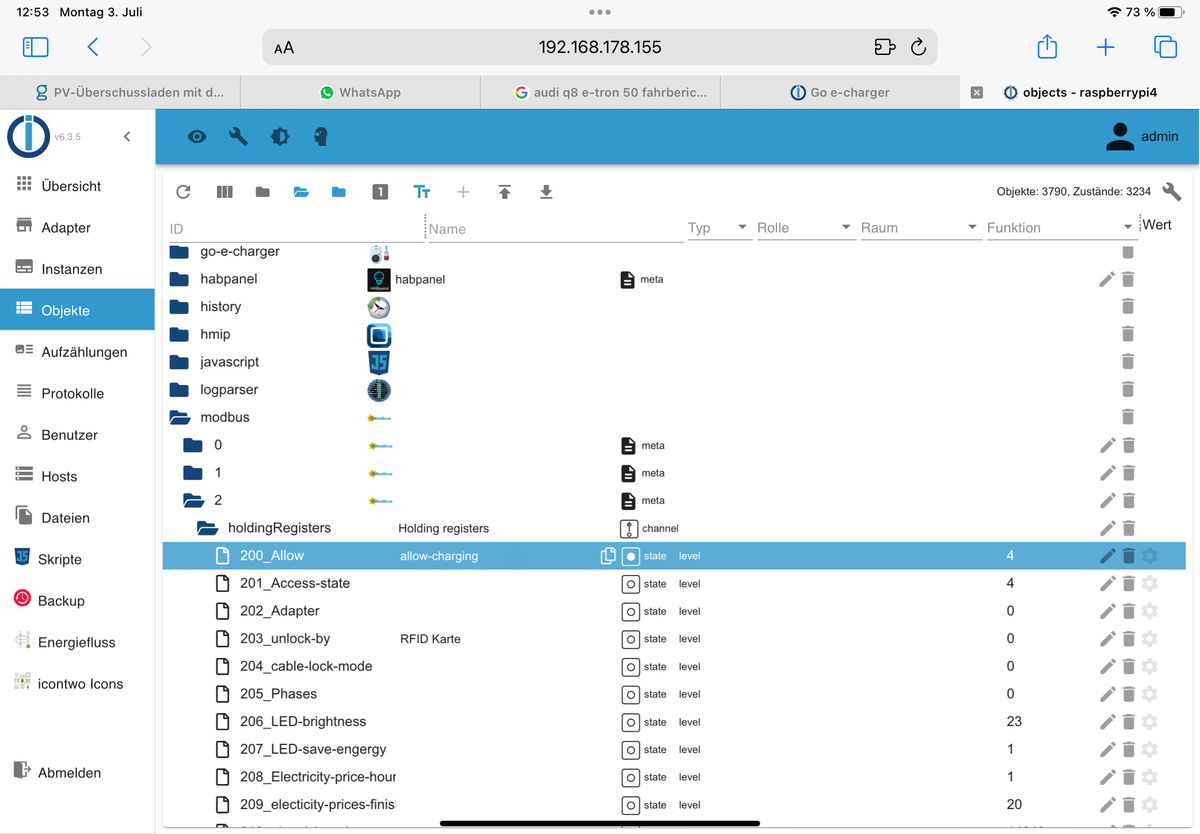Image resolution: width=1200 pixels, height=834 pixels.
Task: Open custom settings gear for 202_Adapter
Action: [1149, 611]
